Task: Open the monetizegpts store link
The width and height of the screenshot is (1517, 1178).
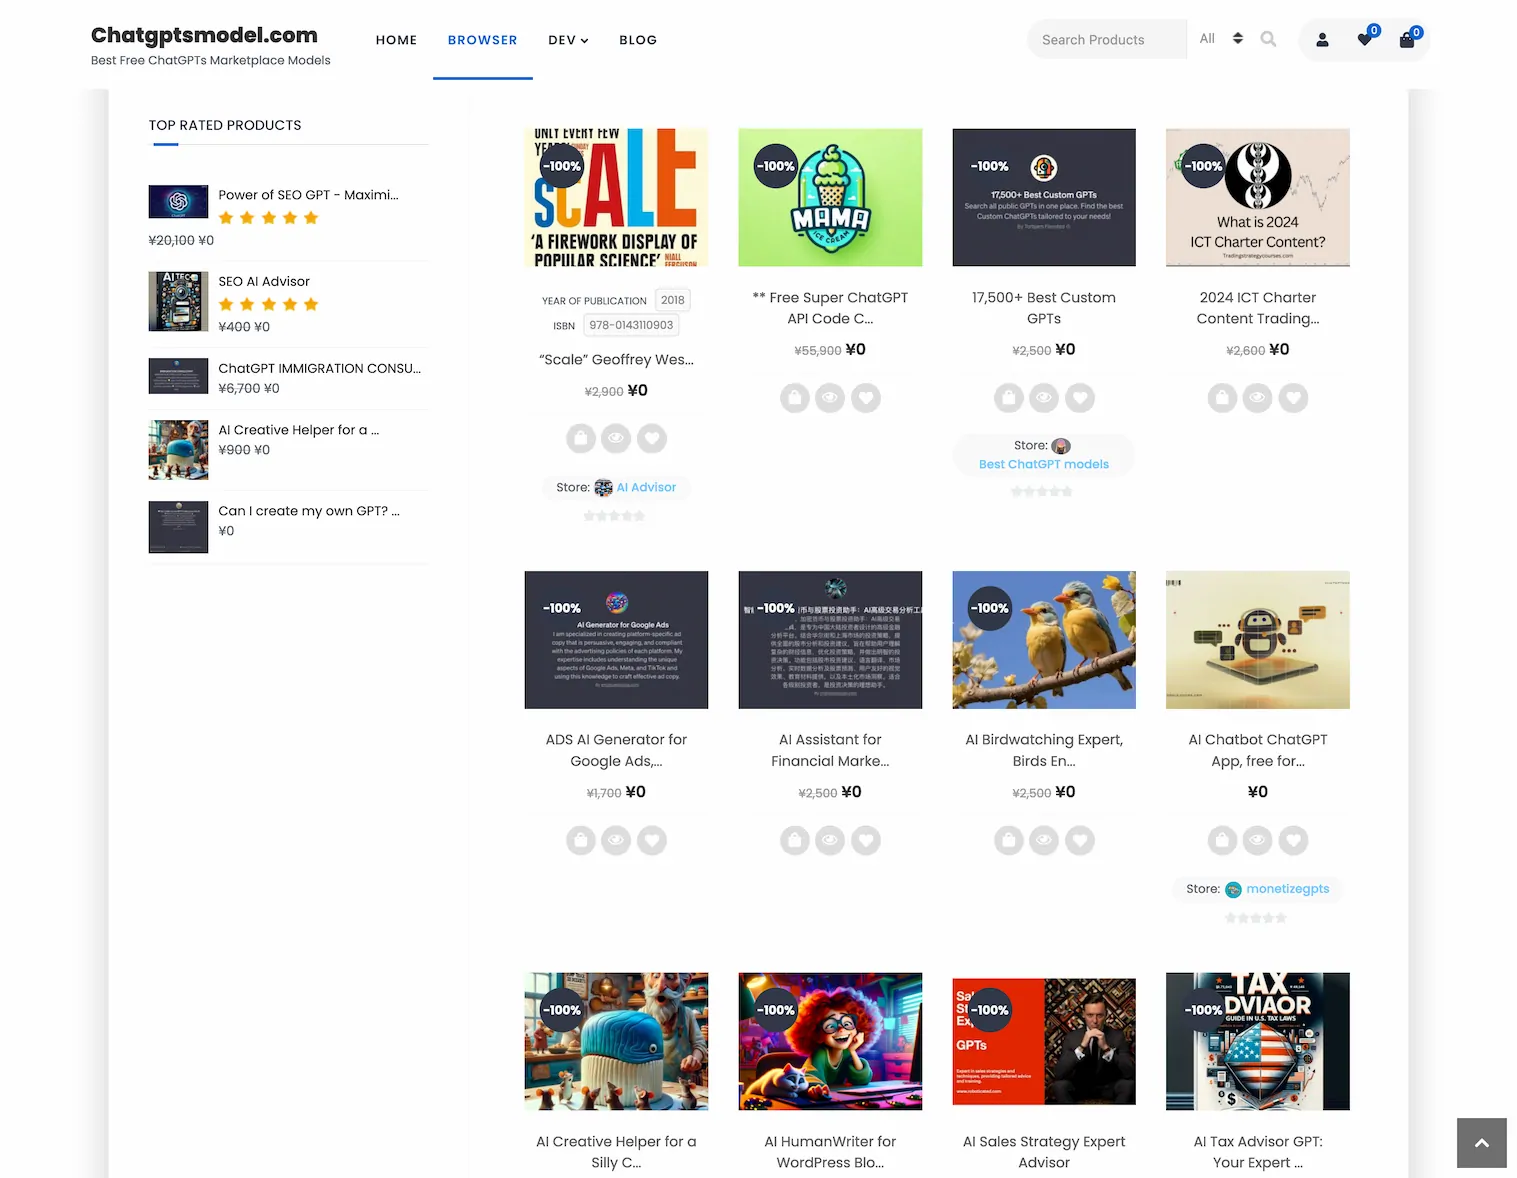Action: [x=1288, y=889]
